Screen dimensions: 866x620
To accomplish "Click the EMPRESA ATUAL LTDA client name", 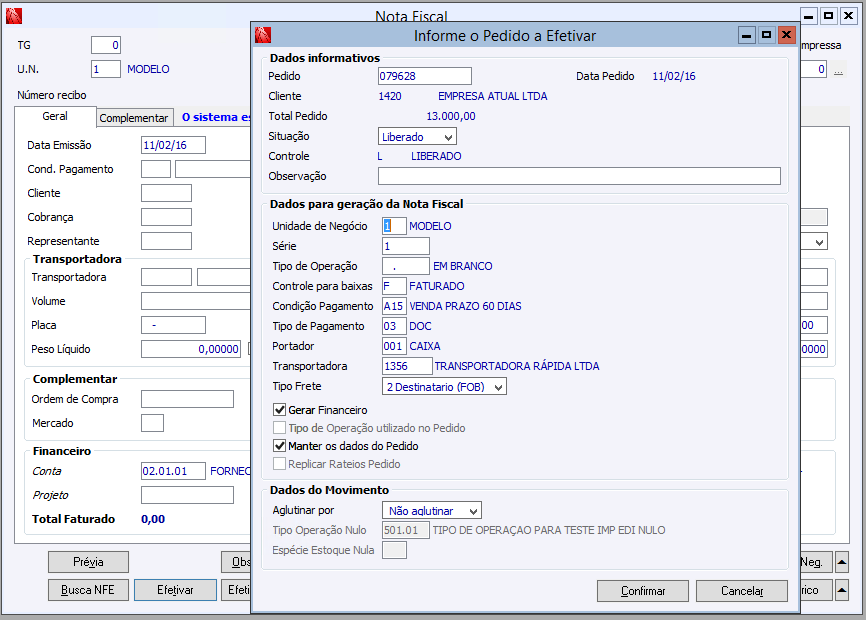I will (x=493, y=96).
